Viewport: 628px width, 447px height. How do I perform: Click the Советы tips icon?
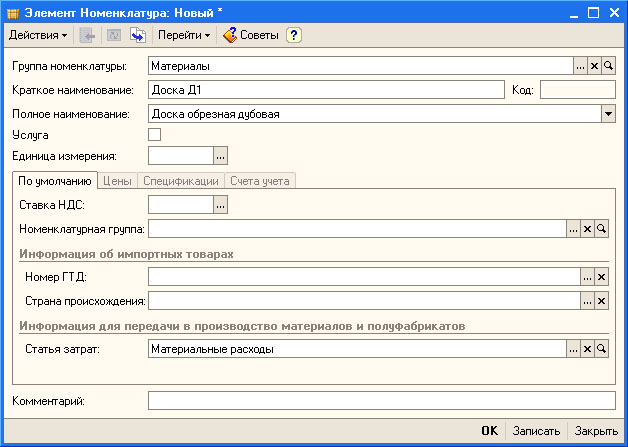click(x=230, y=35)
